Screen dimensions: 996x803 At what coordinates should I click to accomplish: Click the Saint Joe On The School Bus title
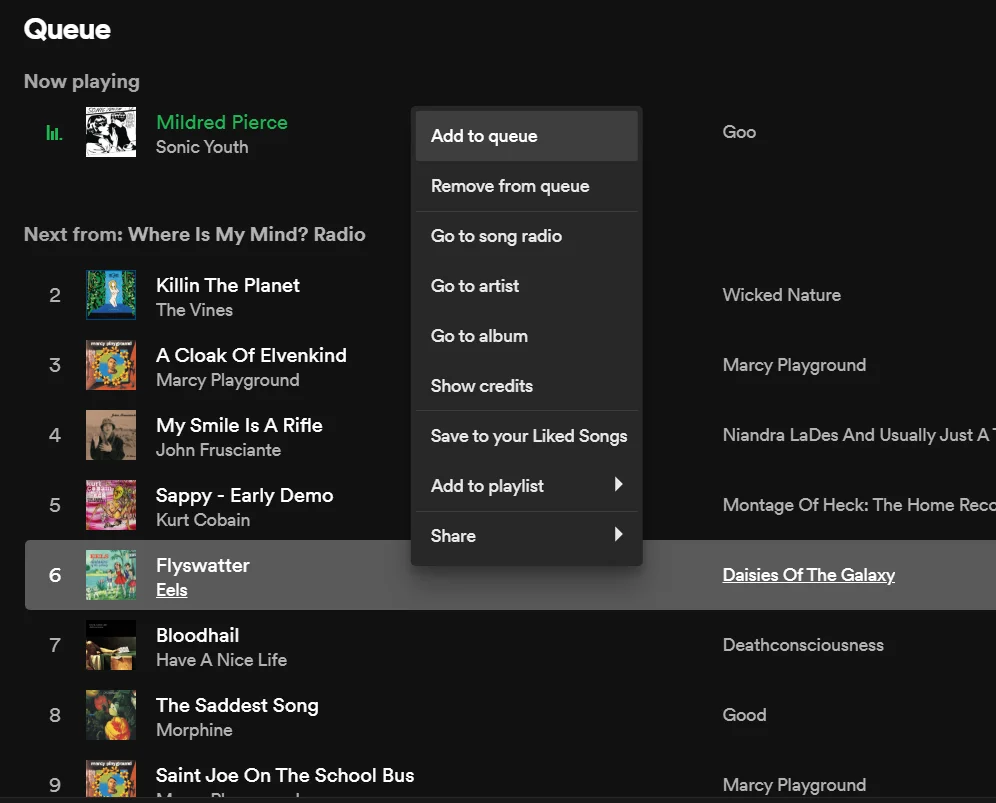[285, 775]
